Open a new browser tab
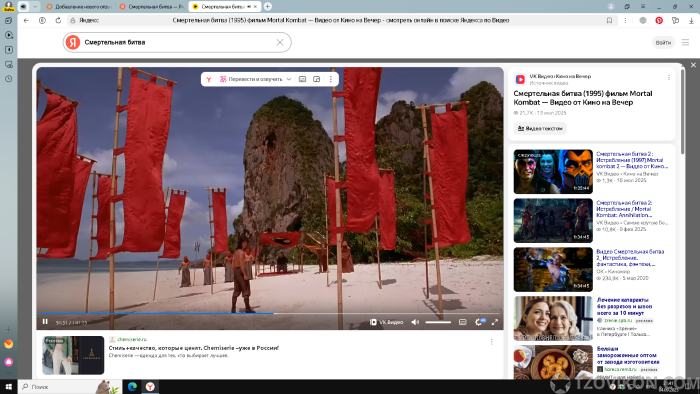 [267, 7]
